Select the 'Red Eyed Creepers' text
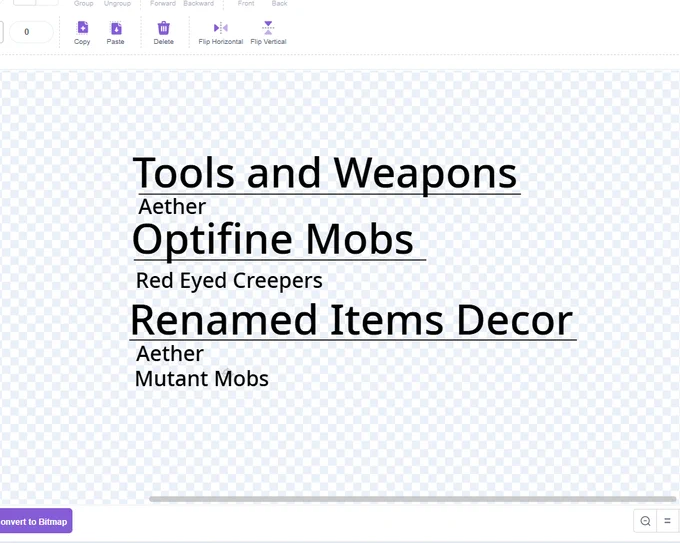680x543 pixels. [x=229, y=281]
